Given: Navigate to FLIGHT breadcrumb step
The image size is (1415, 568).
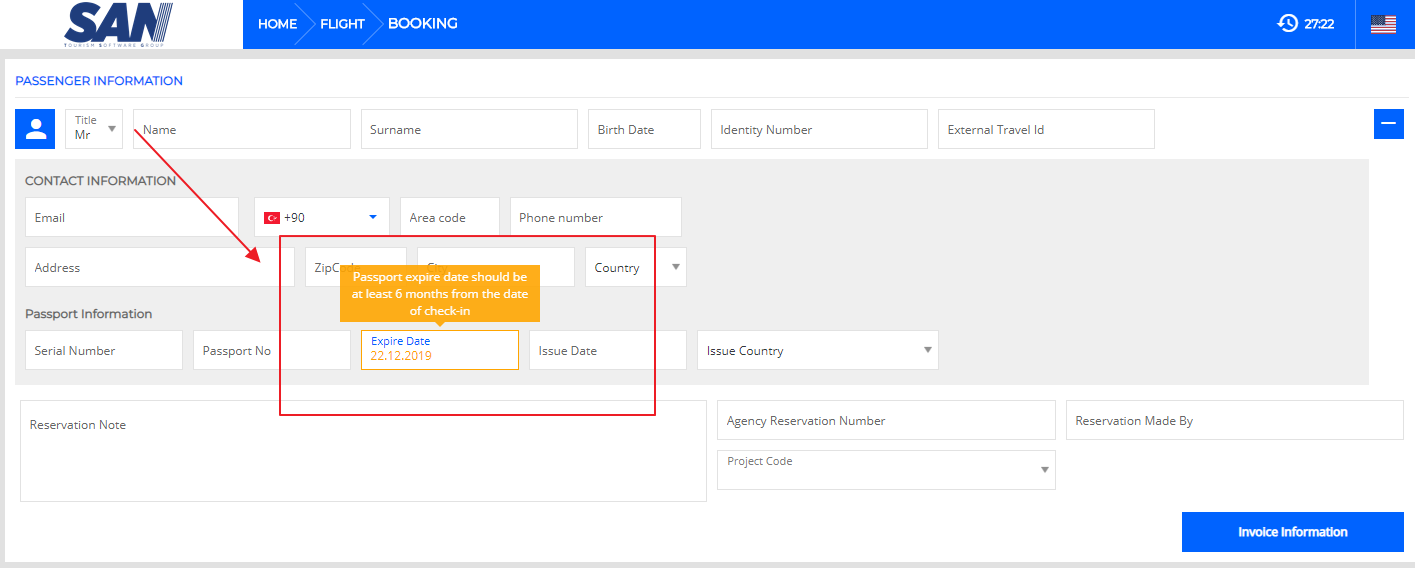Looking at the screenshot, I should (342, 24).
